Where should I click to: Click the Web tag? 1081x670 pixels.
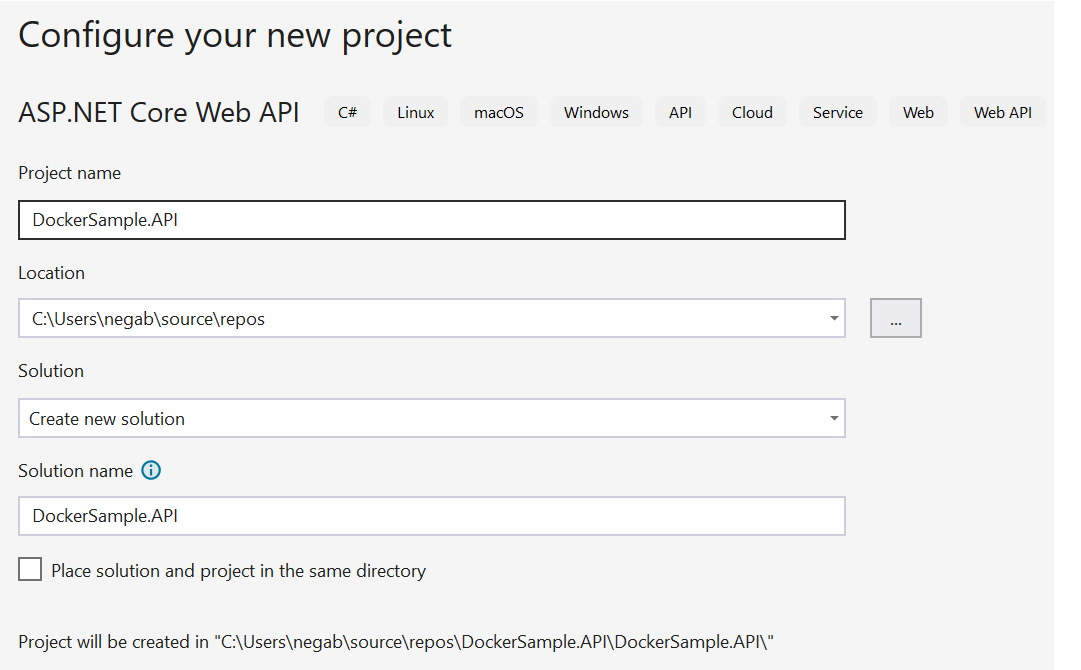pyautogui.click(x=918, y=112)
